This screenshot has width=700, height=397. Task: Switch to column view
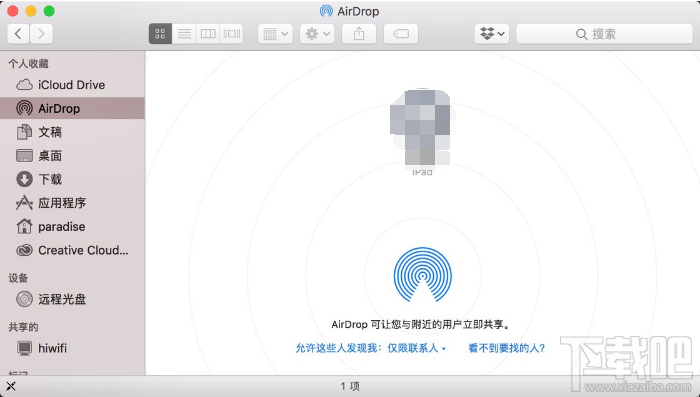pyautogui.click(x=208, y=34)
